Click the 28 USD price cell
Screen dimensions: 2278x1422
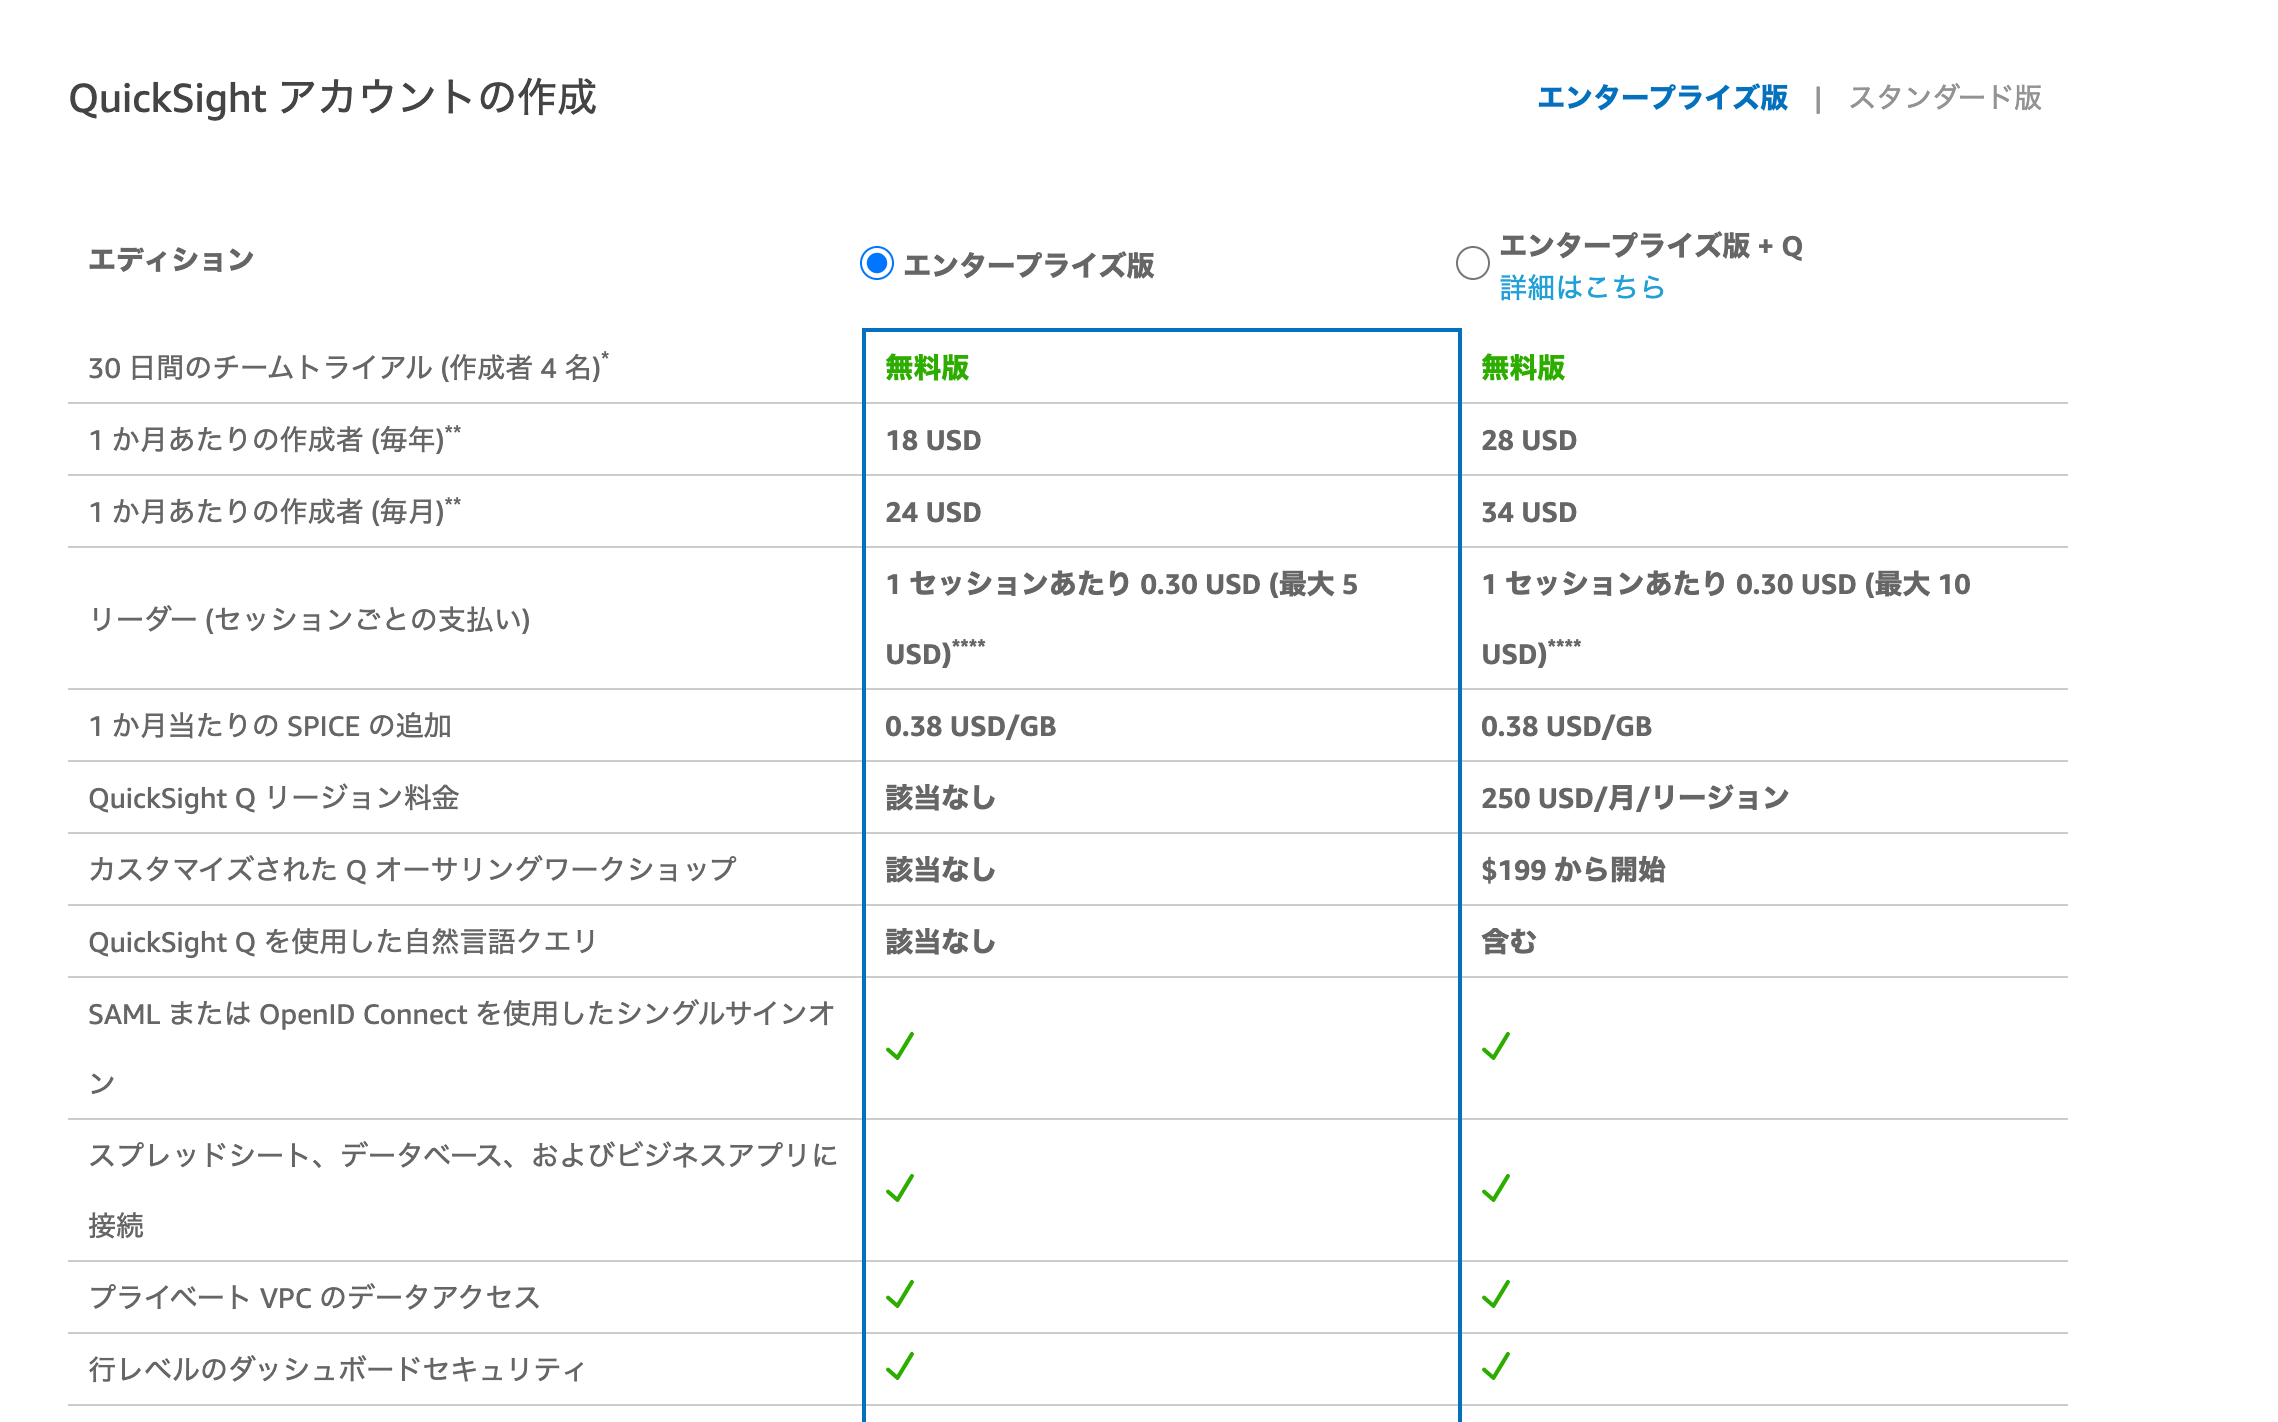click(1529, 440)
